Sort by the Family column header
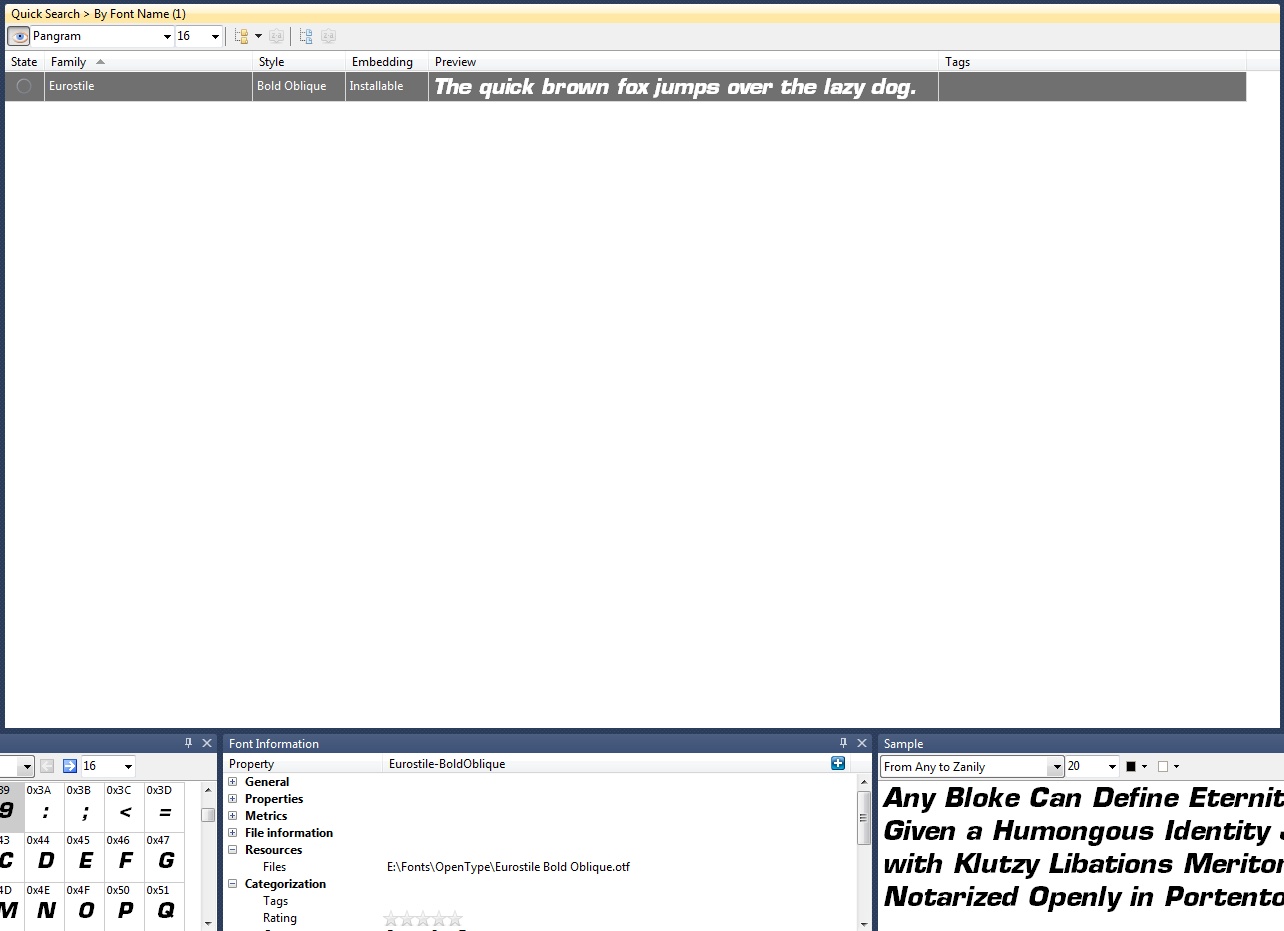 coord(148,62)
